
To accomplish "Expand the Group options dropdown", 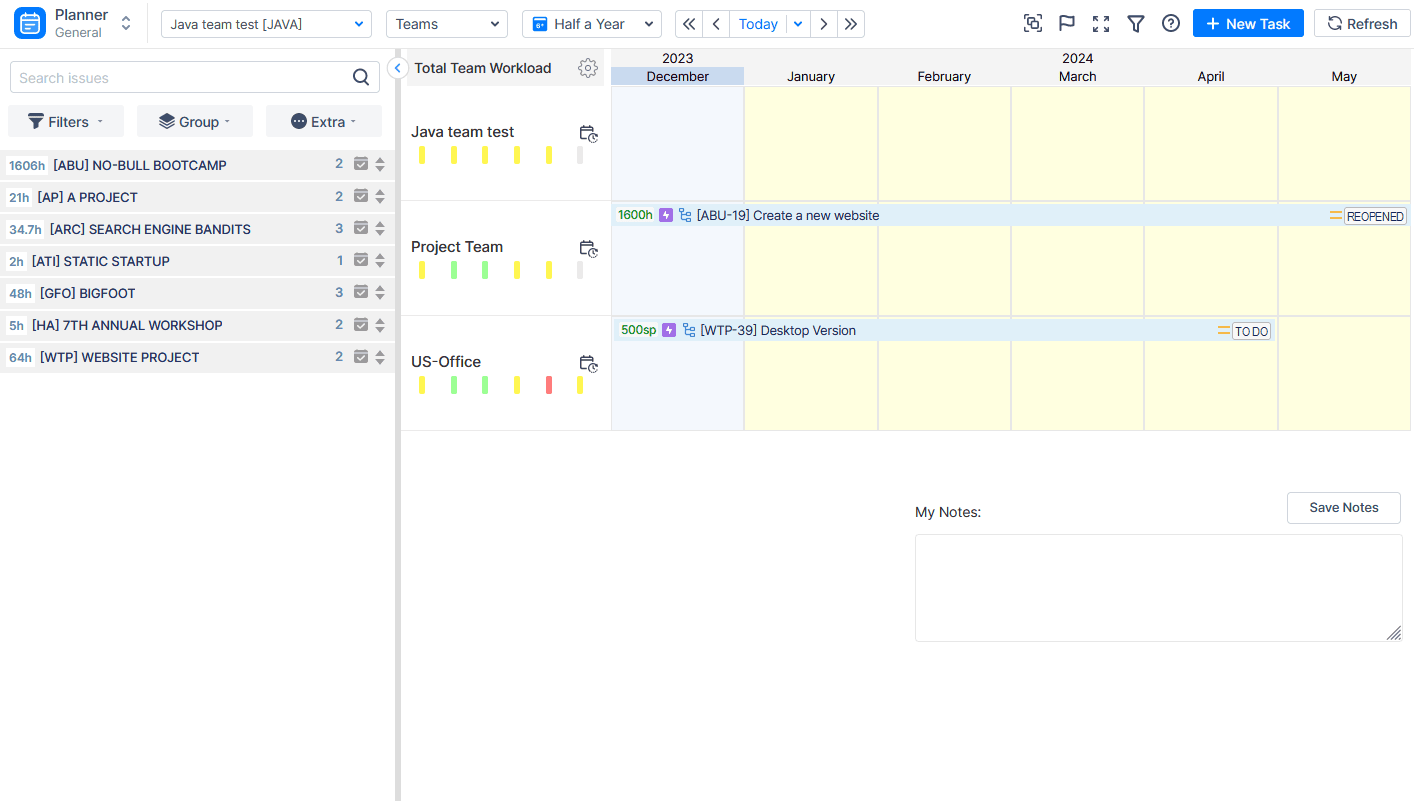I will [195, 121].
